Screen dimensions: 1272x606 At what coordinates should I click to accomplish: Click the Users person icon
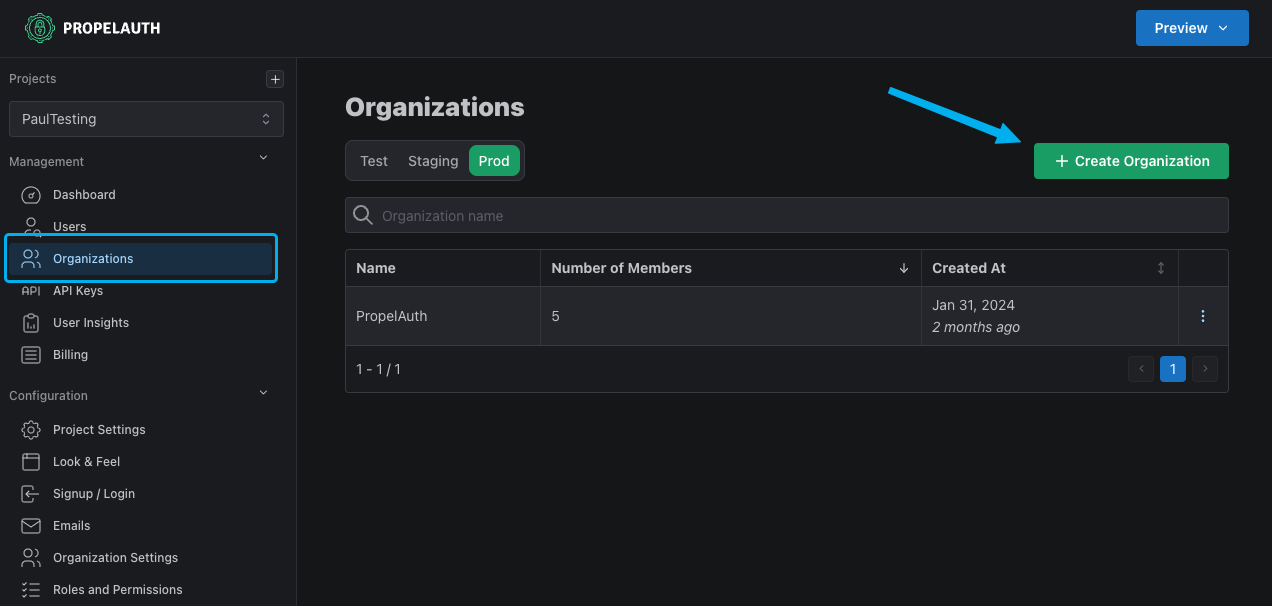31,226
